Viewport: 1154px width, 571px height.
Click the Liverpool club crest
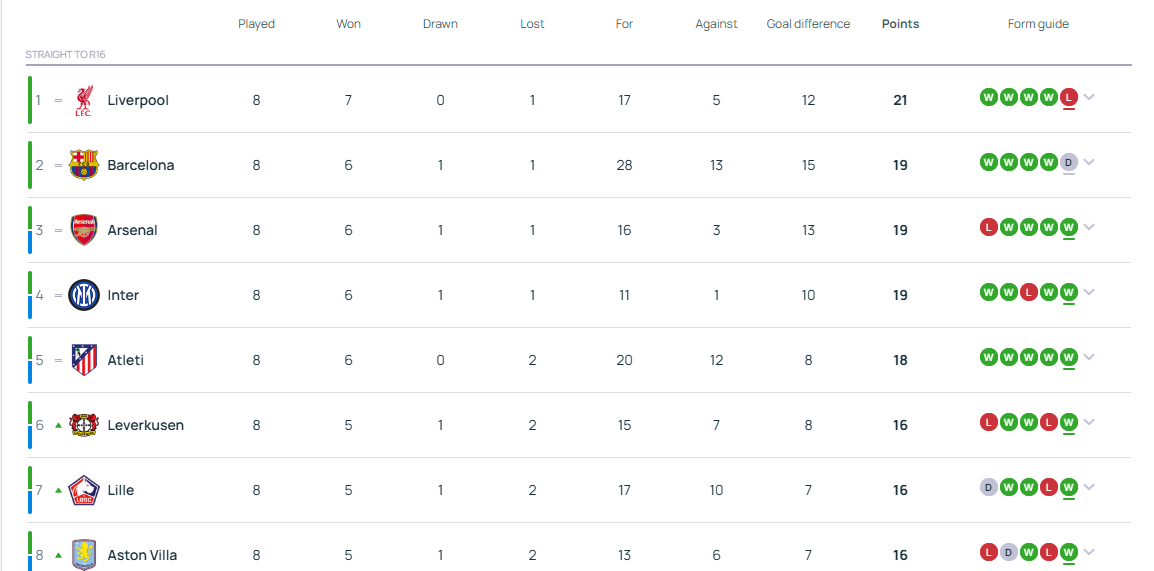coord(84,100)
